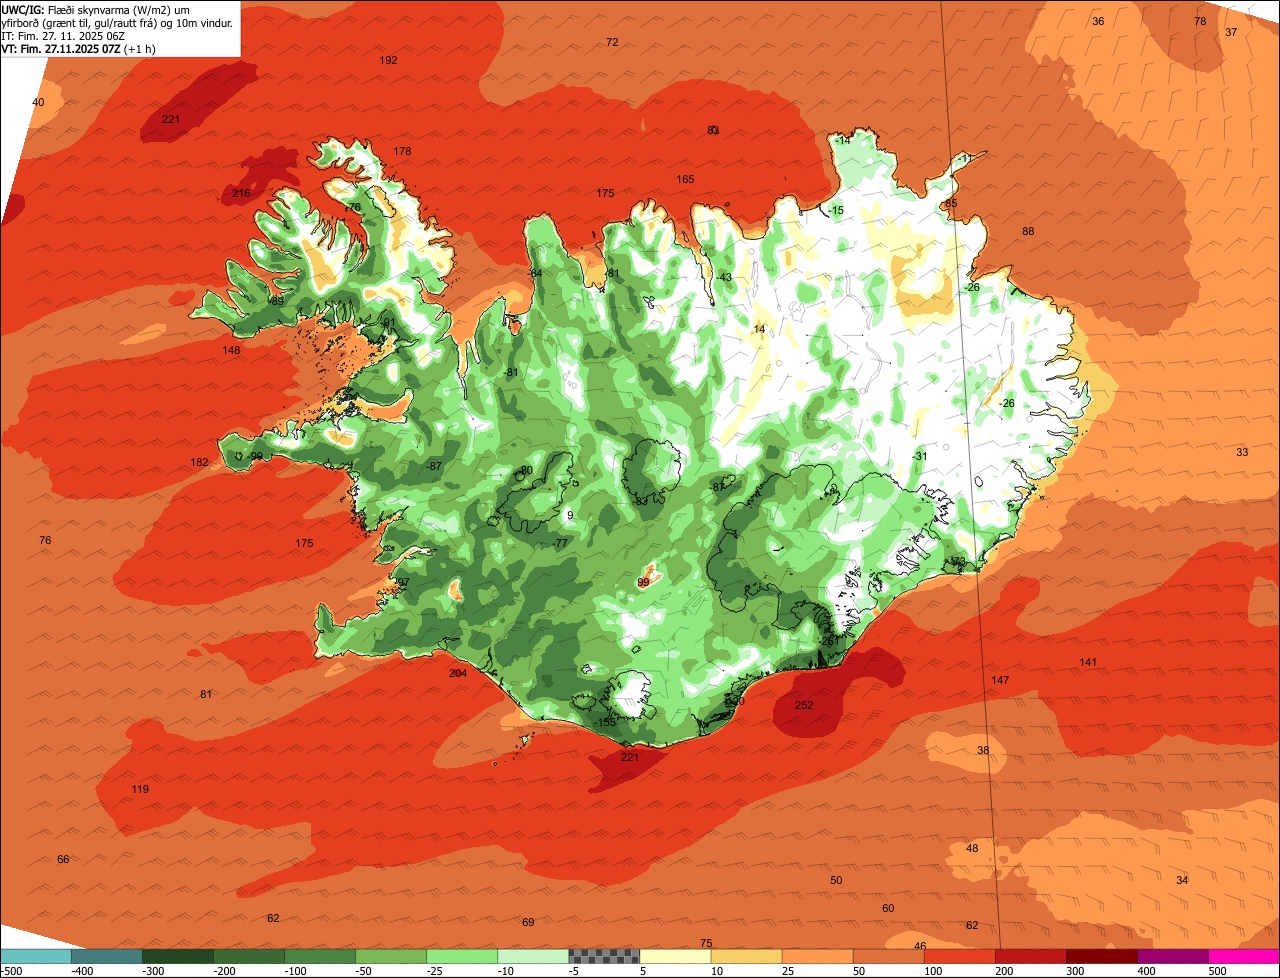This screenshot has height=978, width=1280.
Task: Click the map value '66'
Action: click(x=63, y=859)
